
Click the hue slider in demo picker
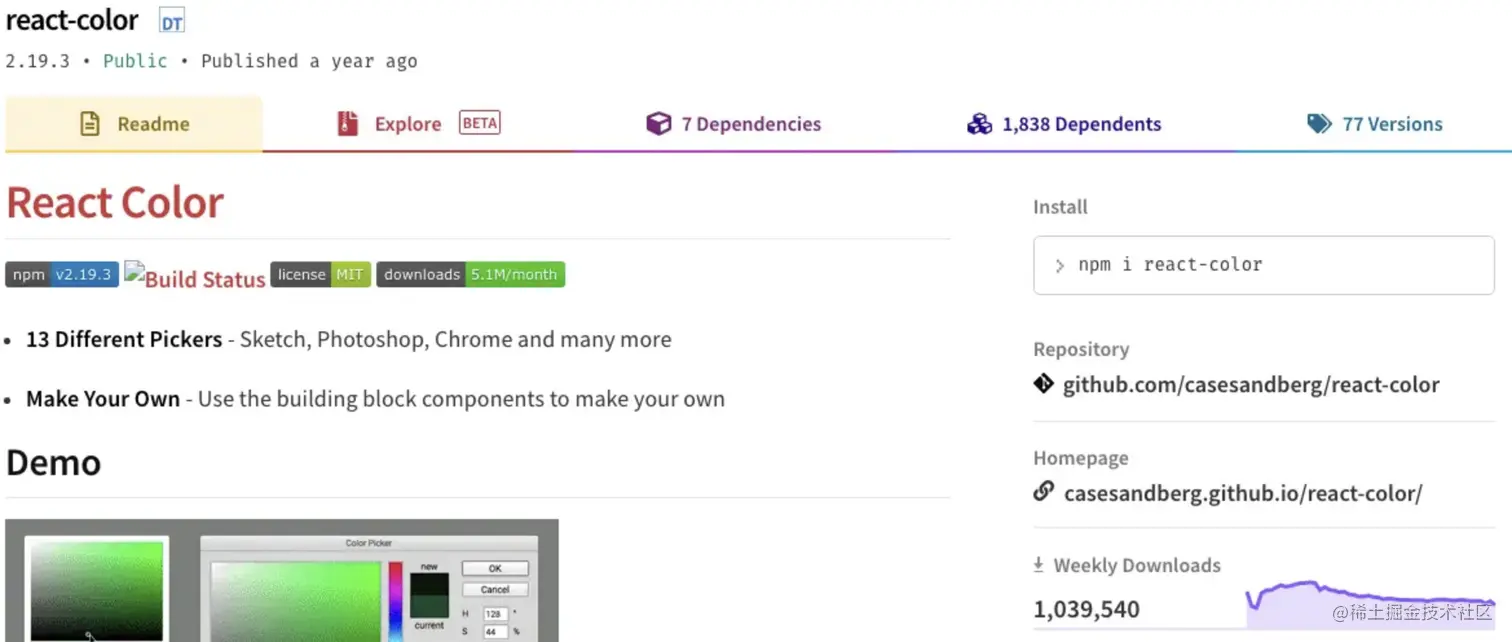[x=396, y=601]
